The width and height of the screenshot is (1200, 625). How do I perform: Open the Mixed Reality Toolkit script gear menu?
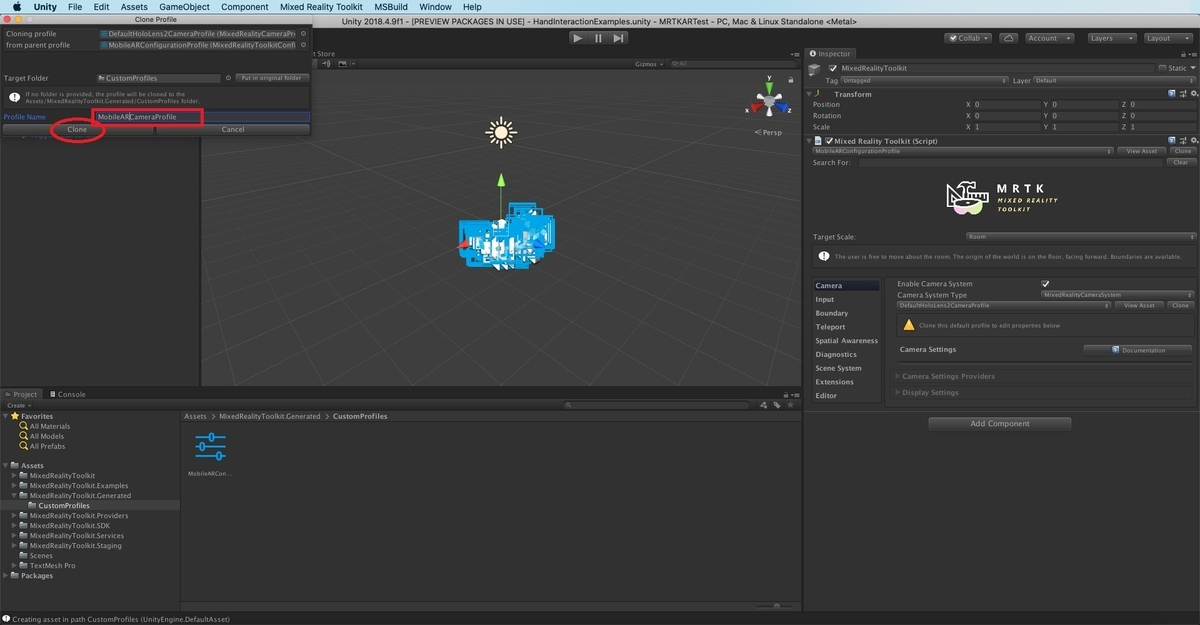coord(1192,141)
